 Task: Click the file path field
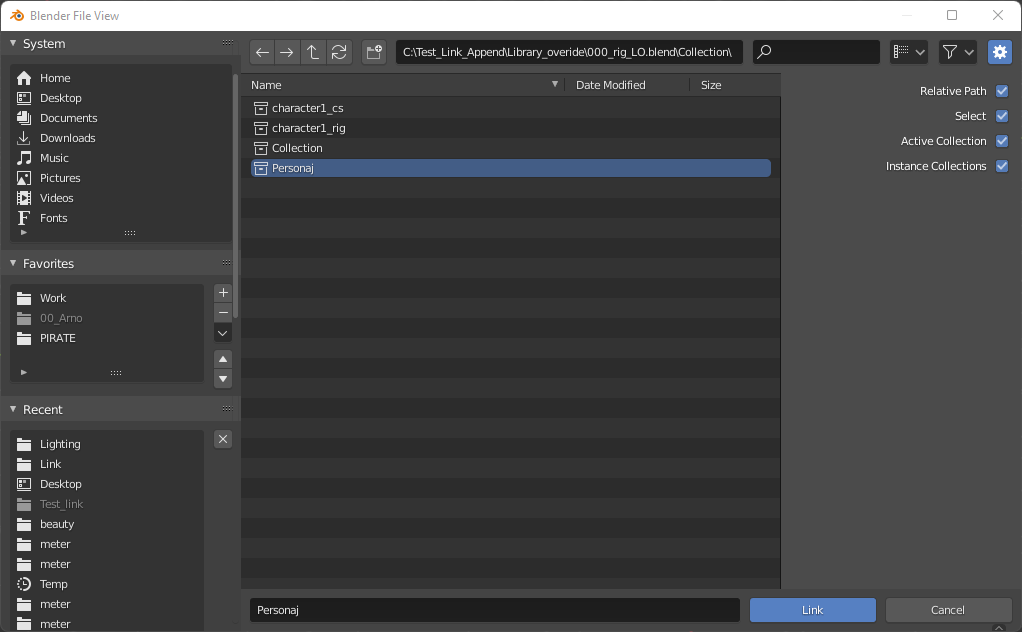coord(569,52)
